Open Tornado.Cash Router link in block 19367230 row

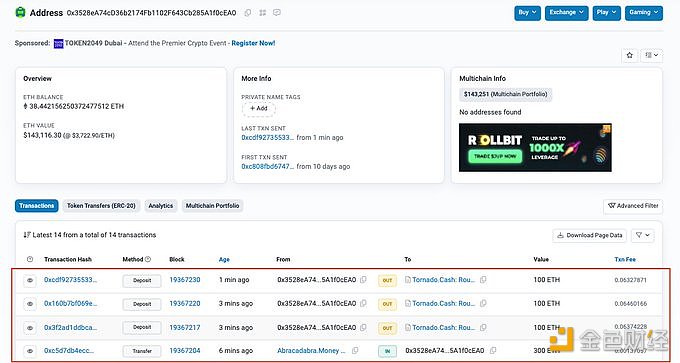point(443,280)
